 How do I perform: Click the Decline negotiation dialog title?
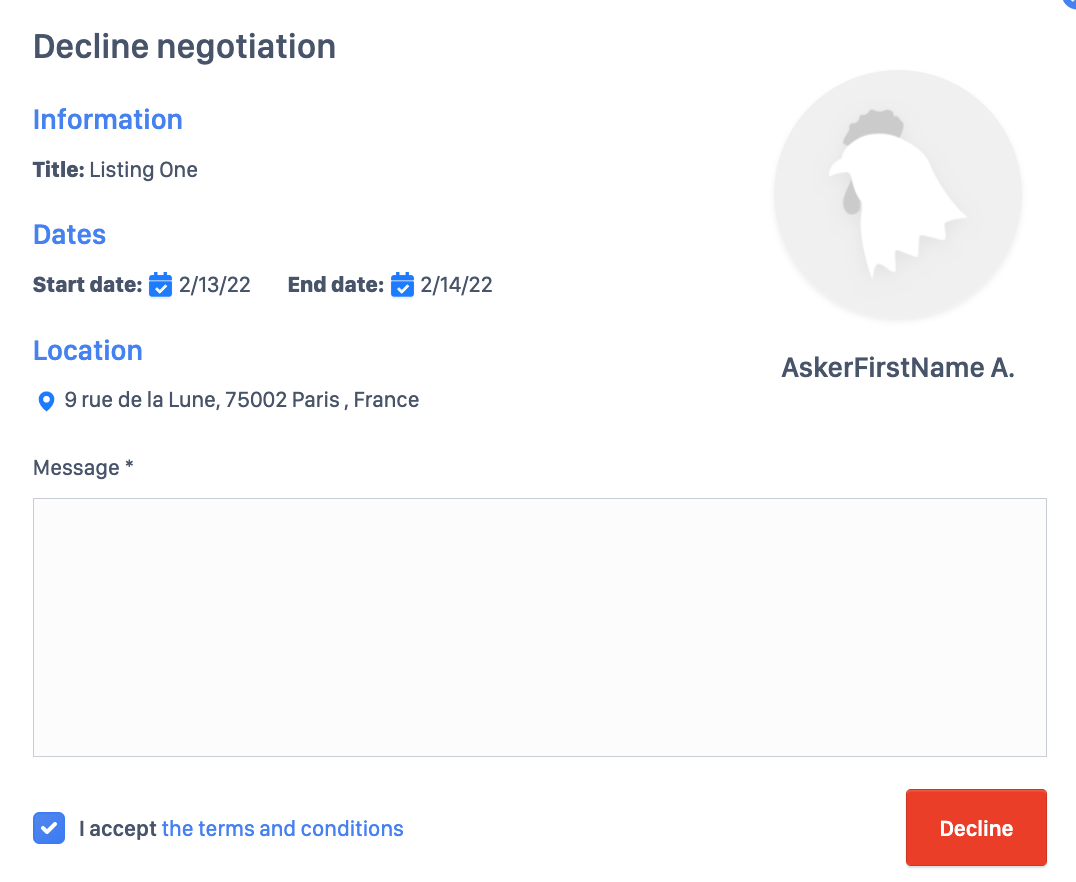click(x=184, y=47)
